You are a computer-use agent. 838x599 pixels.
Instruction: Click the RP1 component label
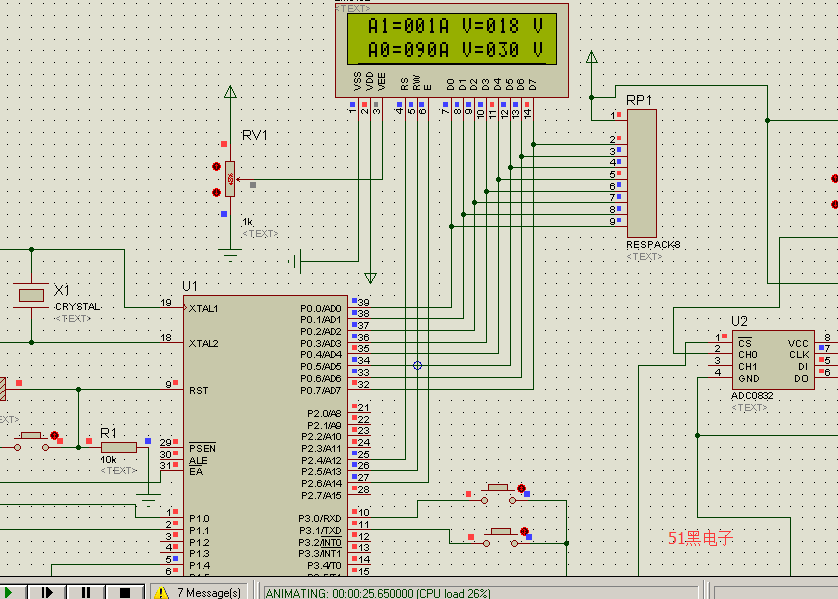[639, 100]
